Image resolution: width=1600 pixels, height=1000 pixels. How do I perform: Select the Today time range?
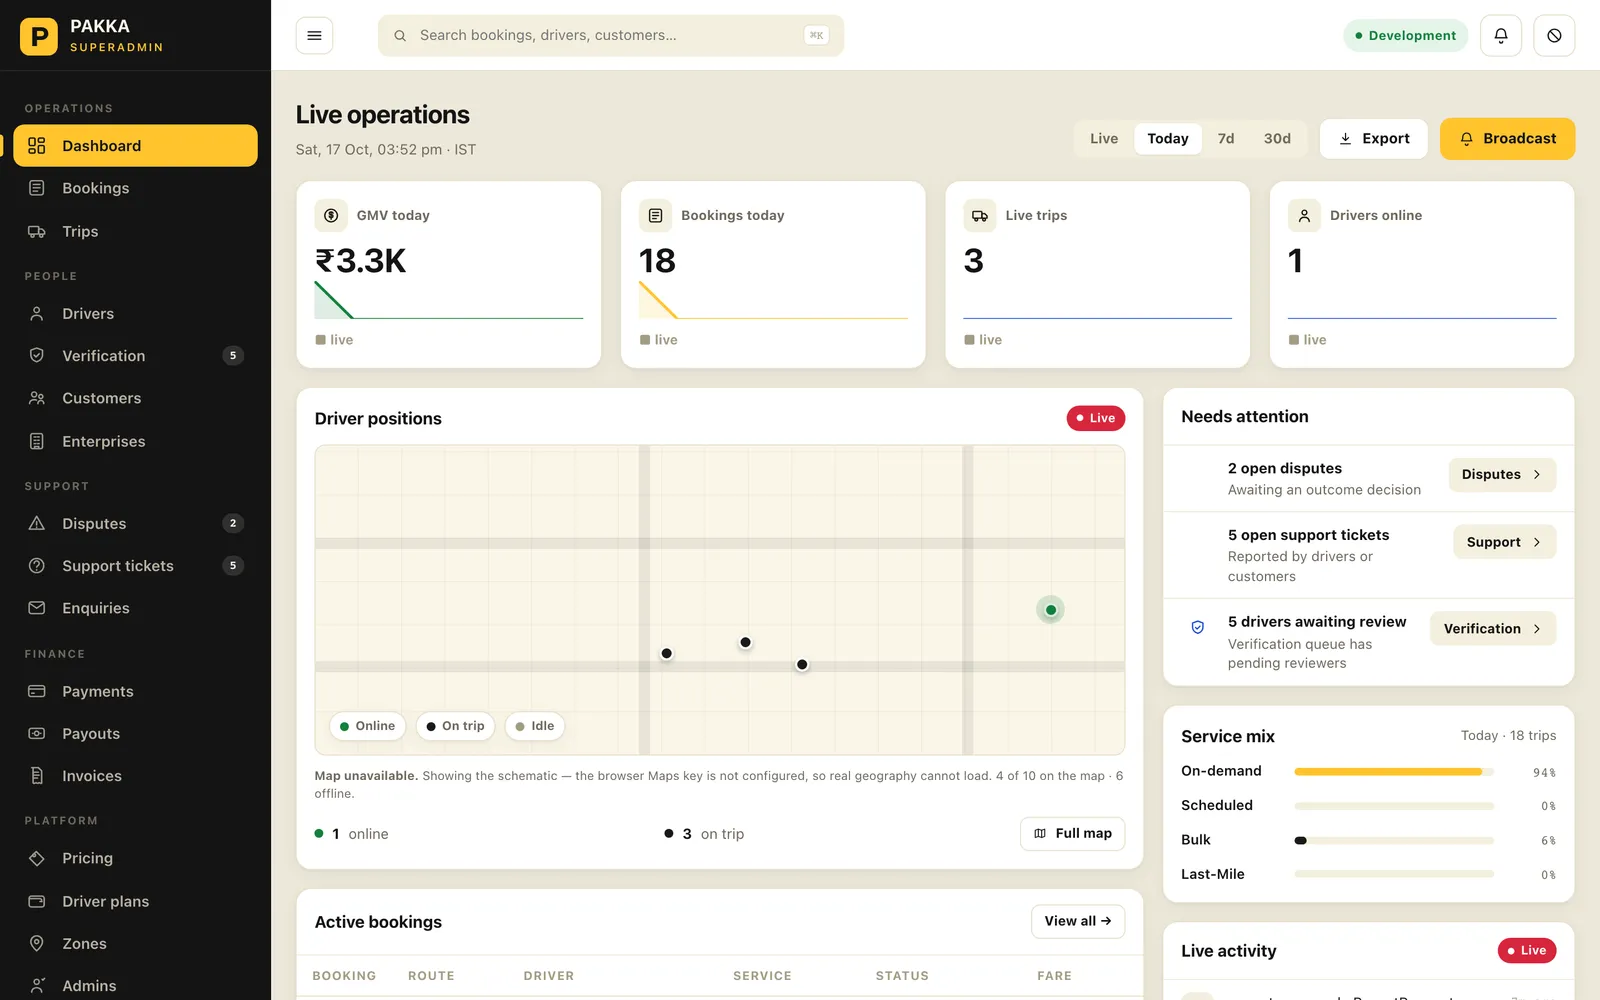pos(1168,139)
